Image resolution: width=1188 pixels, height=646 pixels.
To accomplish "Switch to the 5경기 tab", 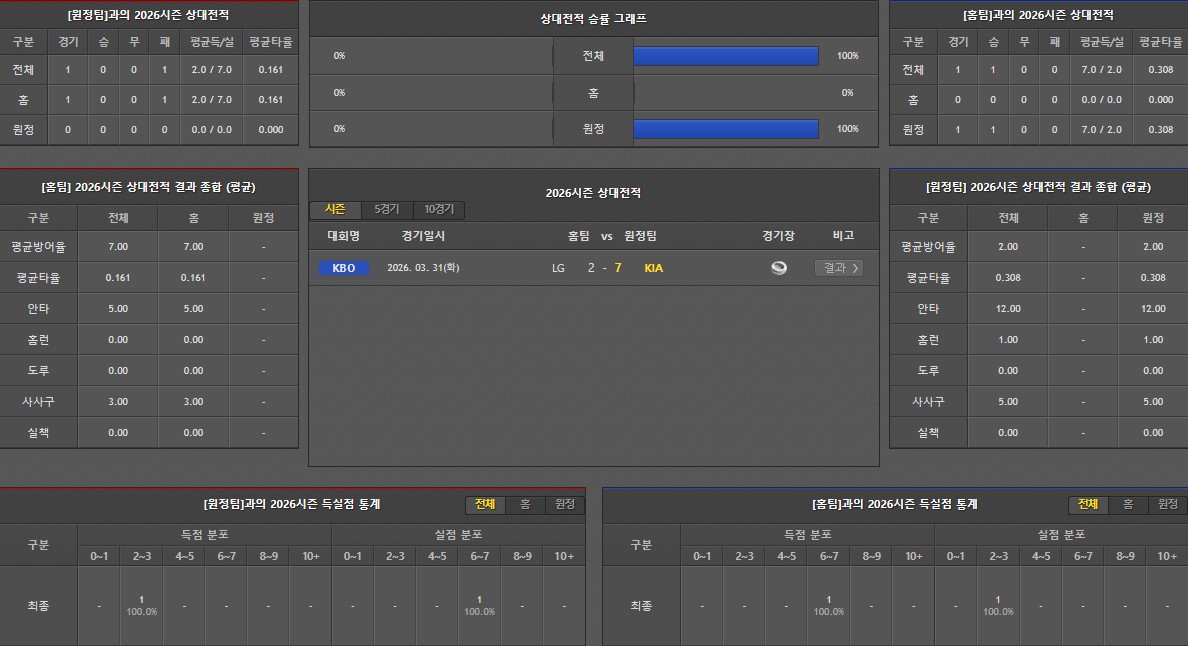I will [386, 209].
